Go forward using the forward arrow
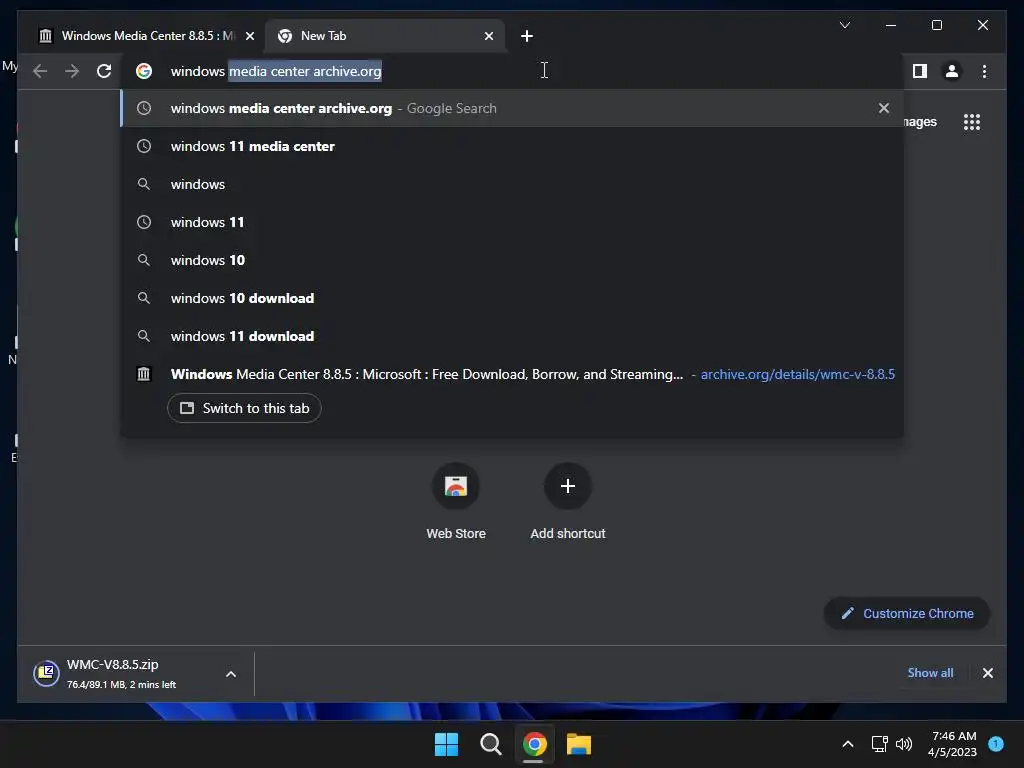Screen dimensions: 1024x768 (x=72, y=71)
